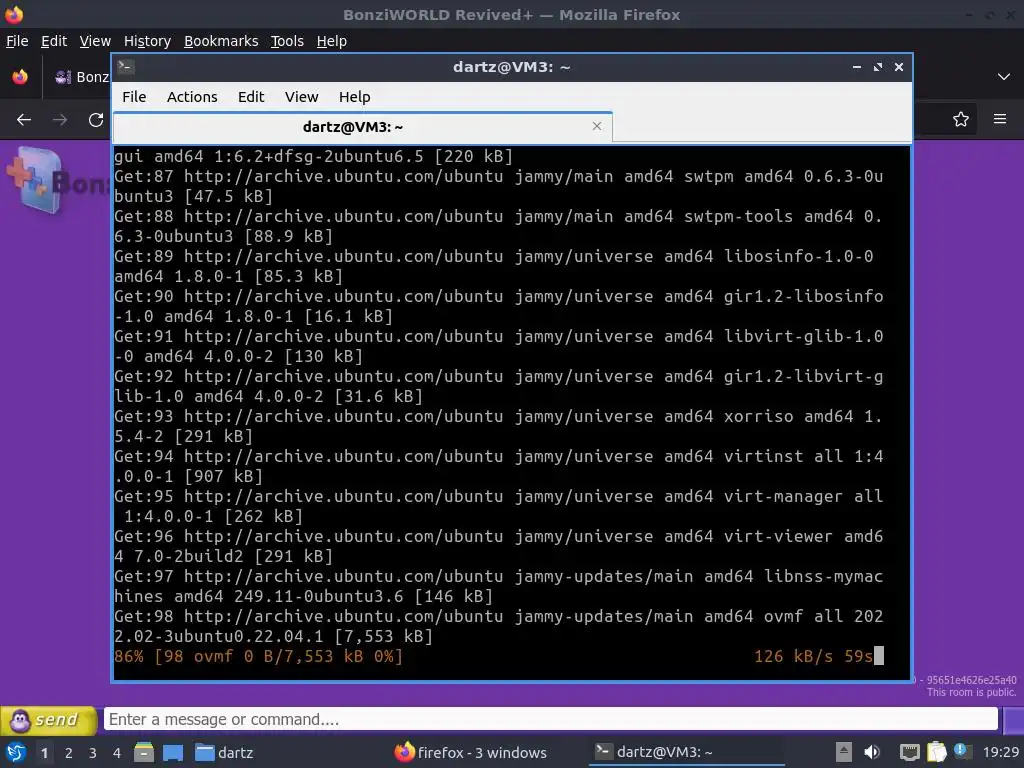Screen dimensions: 1024x768
Task: Close the dartz@VM3: ~ terminal tab
Action: (x=597, y=126)
